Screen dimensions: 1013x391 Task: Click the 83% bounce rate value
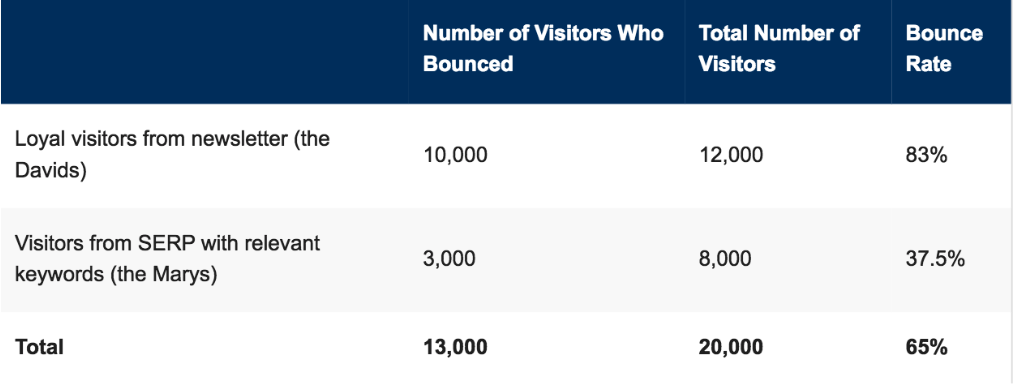pos(926,156)
